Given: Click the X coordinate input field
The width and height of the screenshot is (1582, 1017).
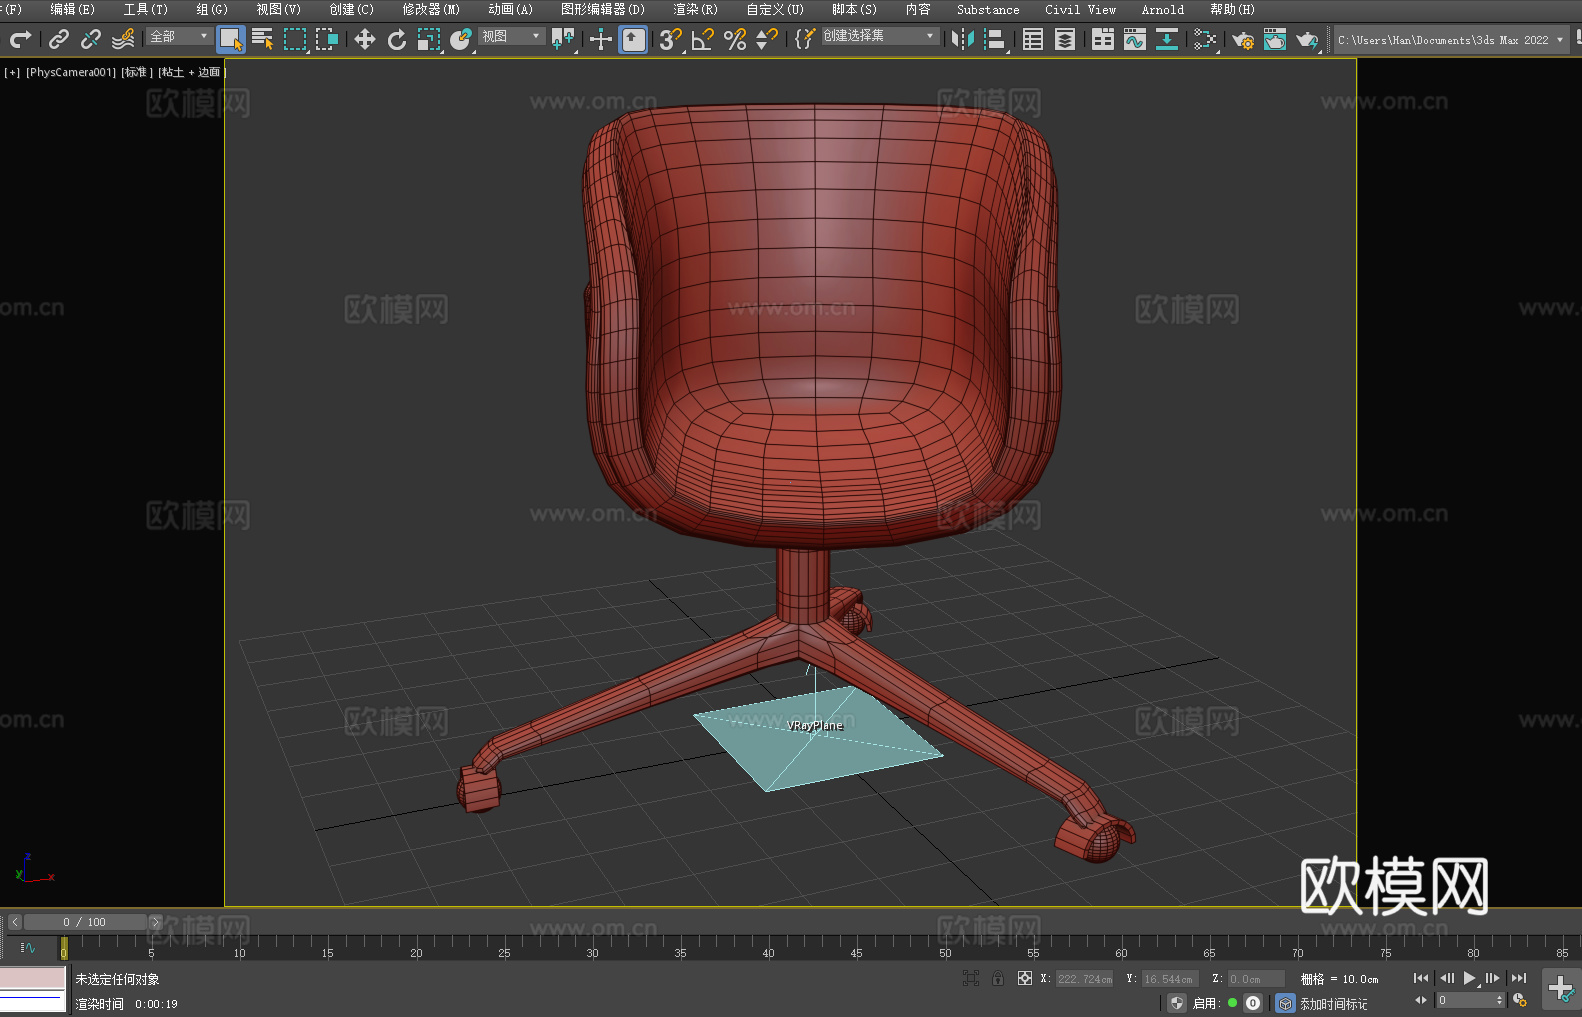Looking at the screenshot, I should (1084, 979).
